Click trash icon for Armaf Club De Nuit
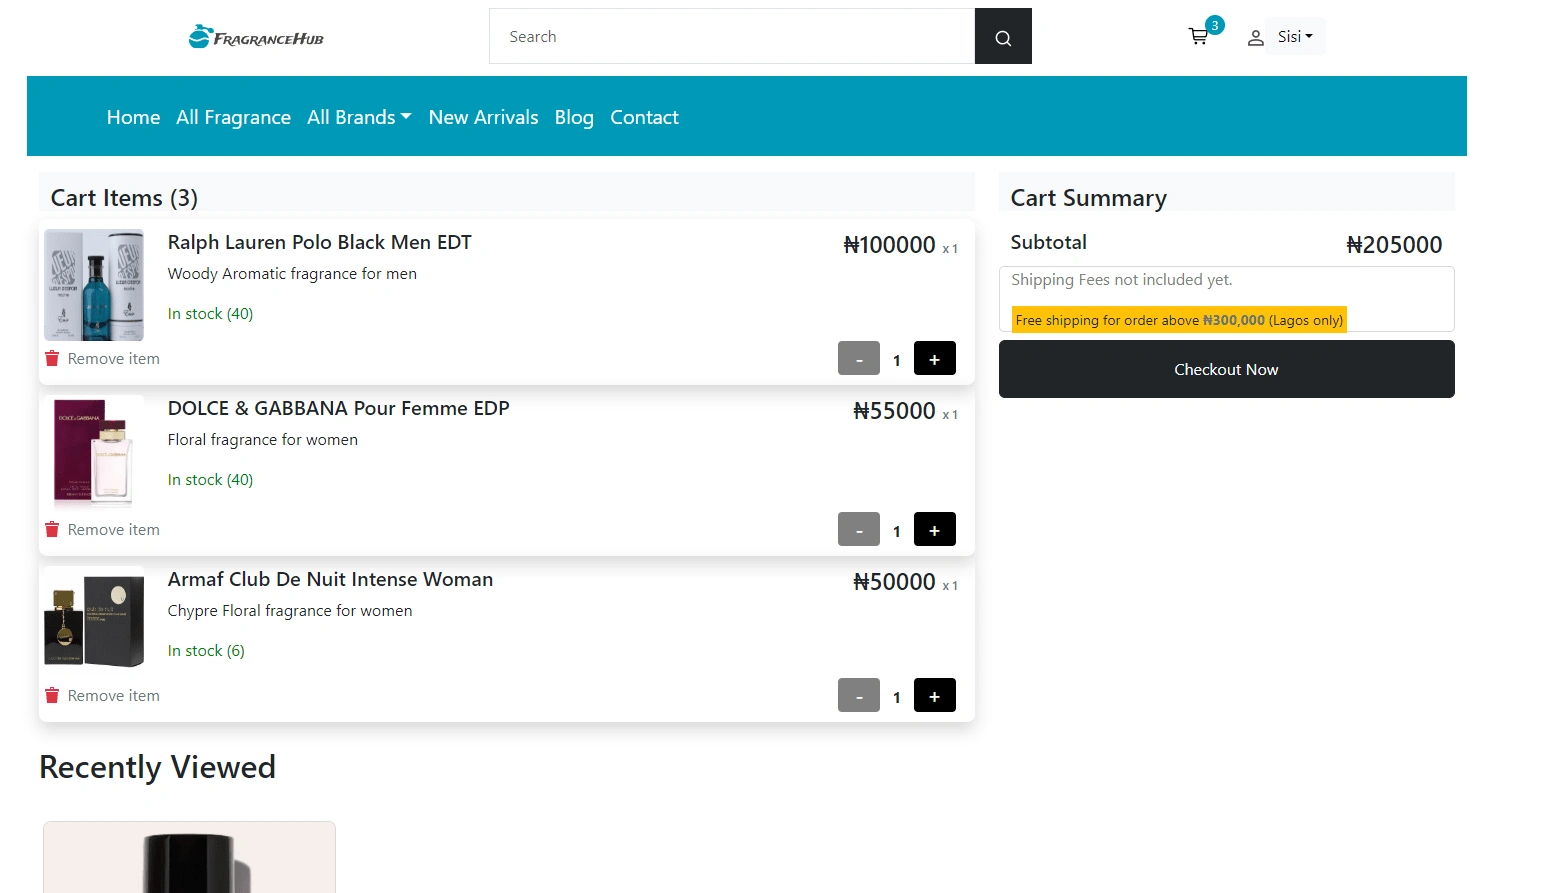This screenshot has height=893, width=1559. 52,695
